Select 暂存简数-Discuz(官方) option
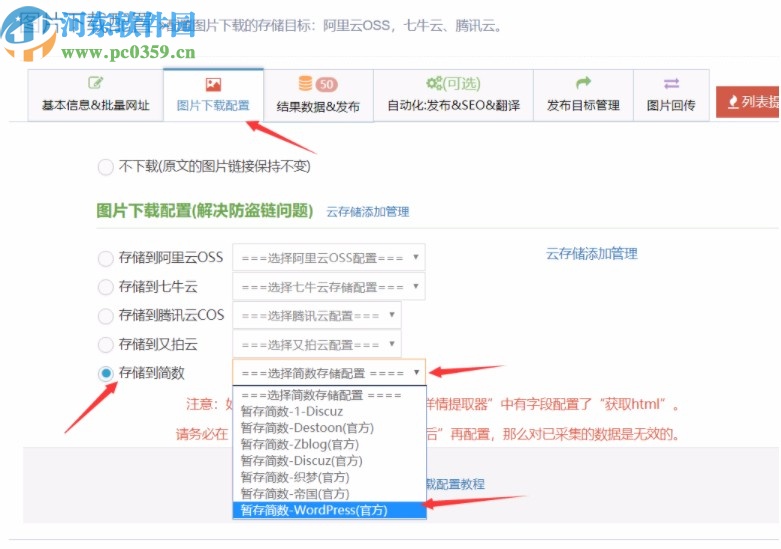This screenshot has height=549, width=781. [329, 461]
